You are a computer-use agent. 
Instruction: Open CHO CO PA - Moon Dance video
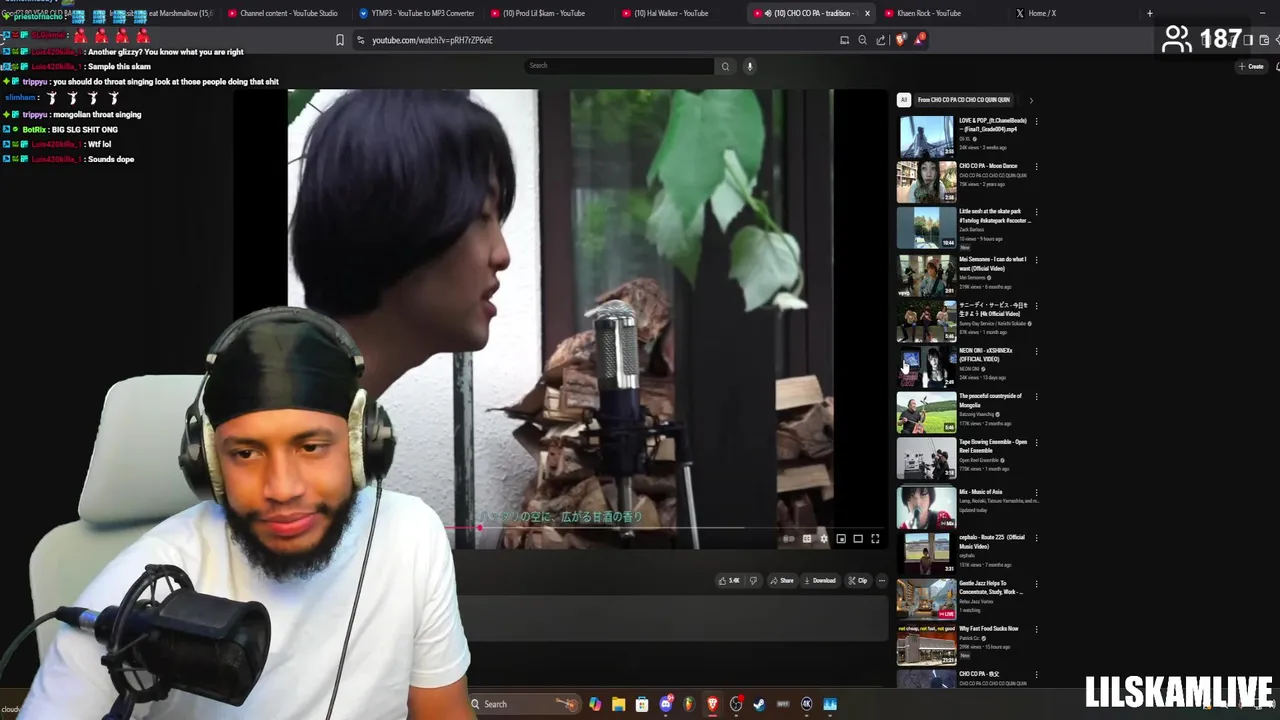point(926,181)
